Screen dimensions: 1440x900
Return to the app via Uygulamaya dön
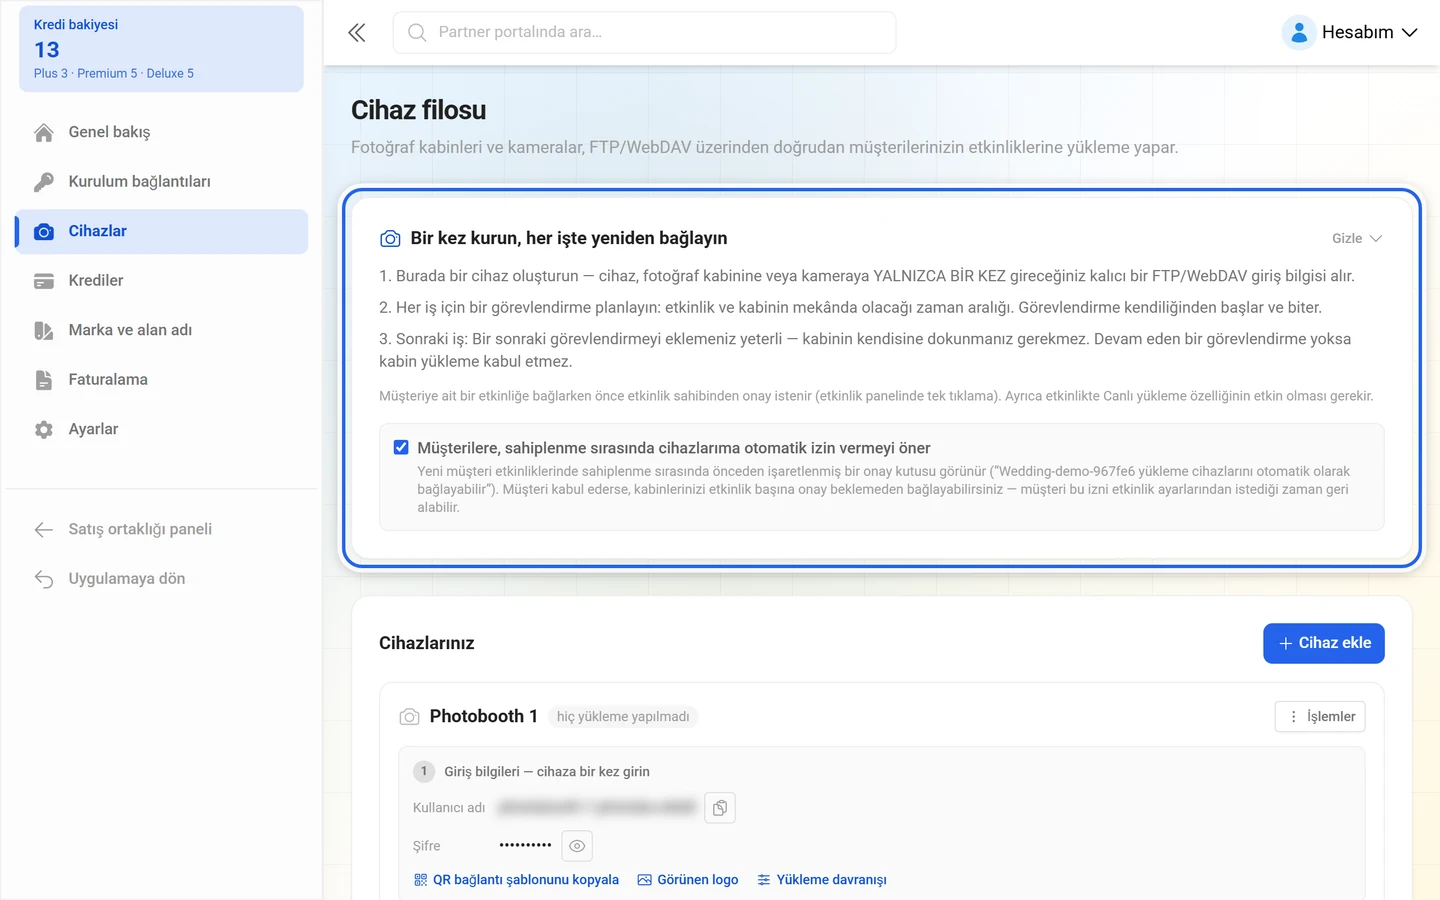pyautogui.click(x=161, y=579)
